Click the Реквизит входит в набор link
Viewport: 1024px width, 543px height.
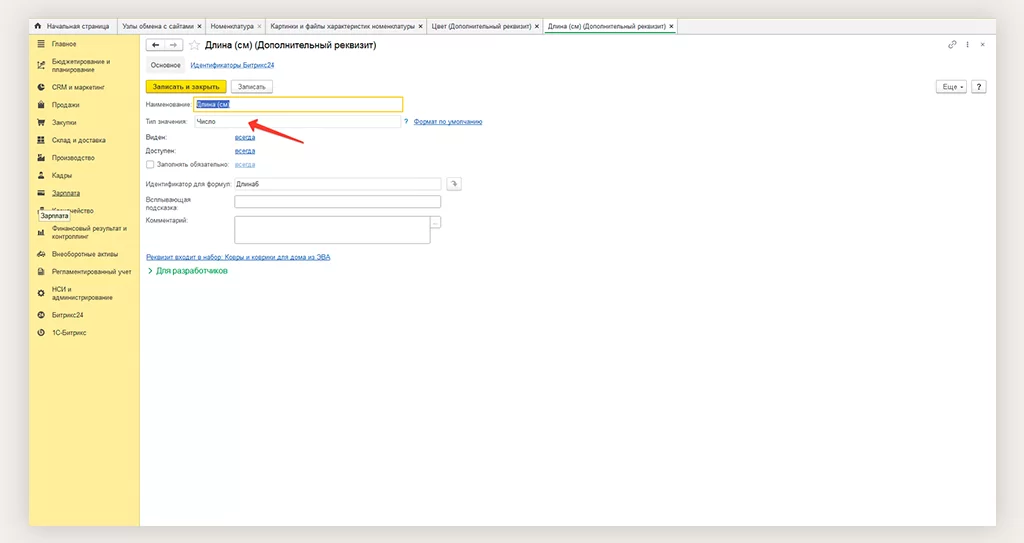(x=238, y=257)
